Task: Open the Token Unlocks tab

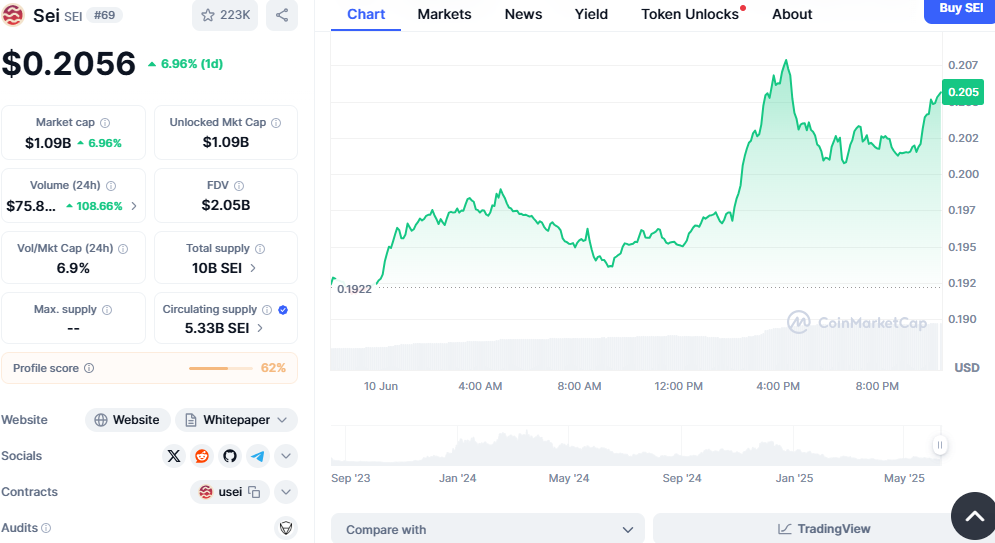Action: [x=692, y=14]
